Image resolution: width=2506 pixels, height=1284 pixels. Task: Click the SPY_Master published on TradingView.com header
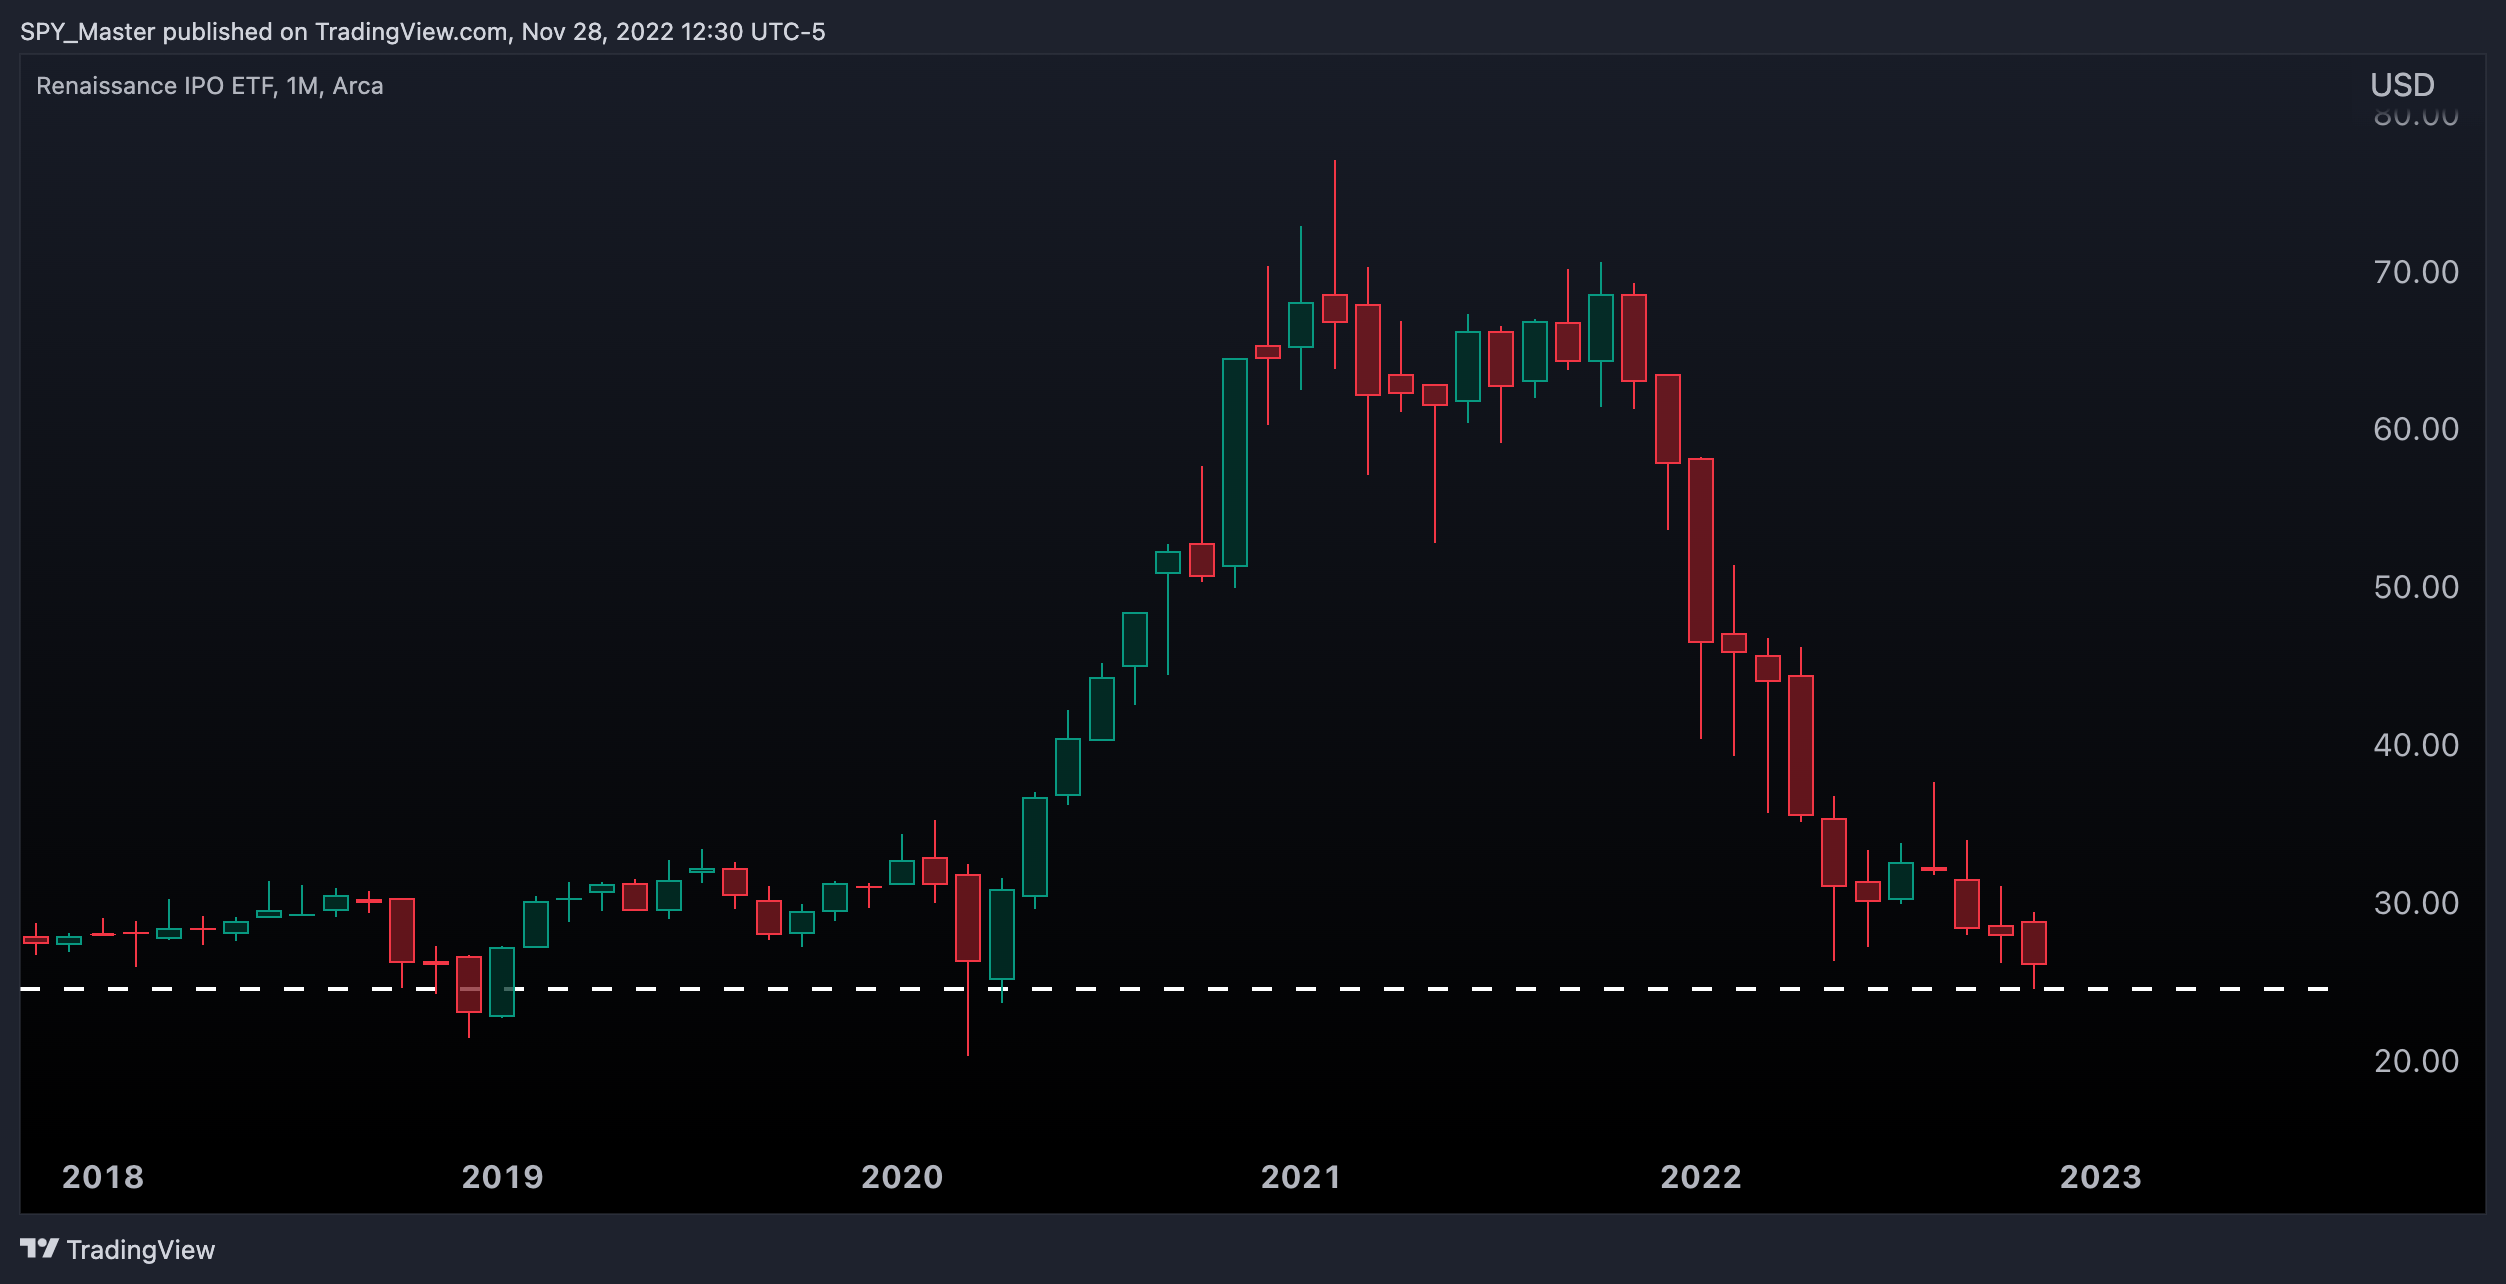(423, 32)
